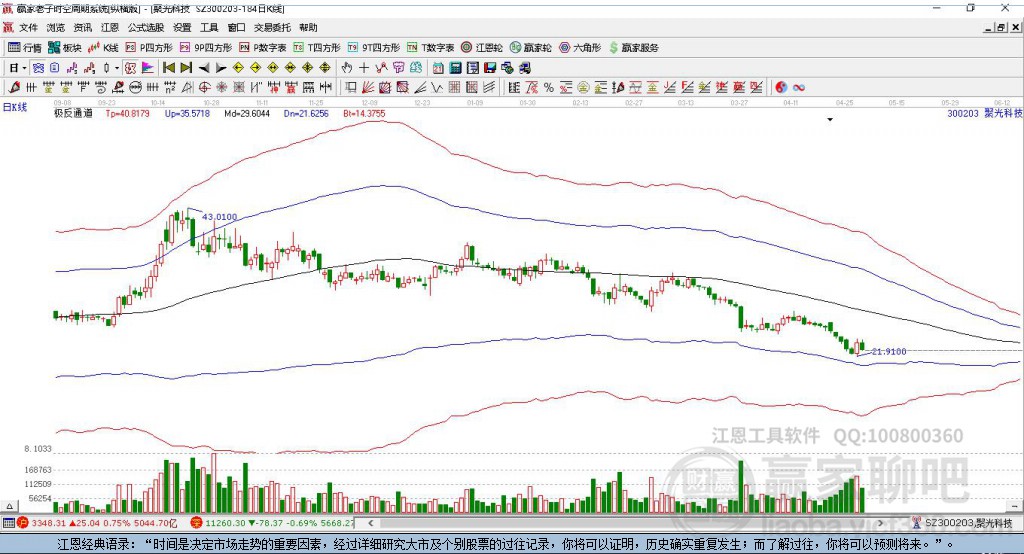The height and width of the screenshot is (554, 1024).
Task: Open the 9P四方形 tool
Action: point(206,48)
